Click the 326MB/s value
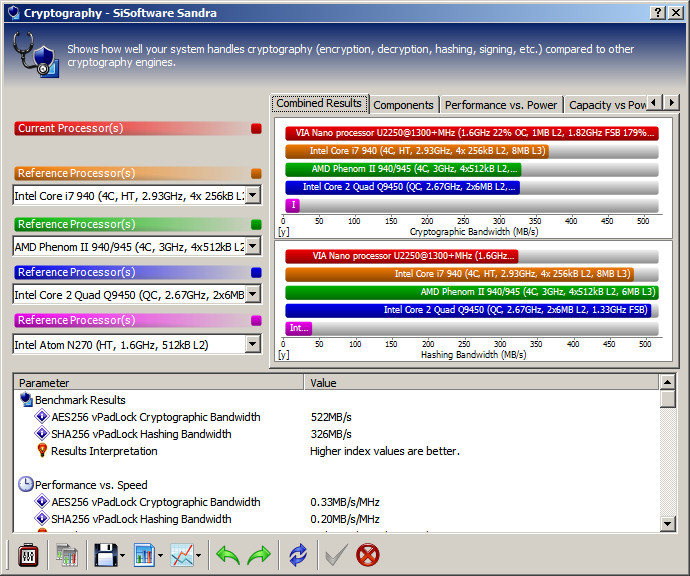 pos(331,434)
